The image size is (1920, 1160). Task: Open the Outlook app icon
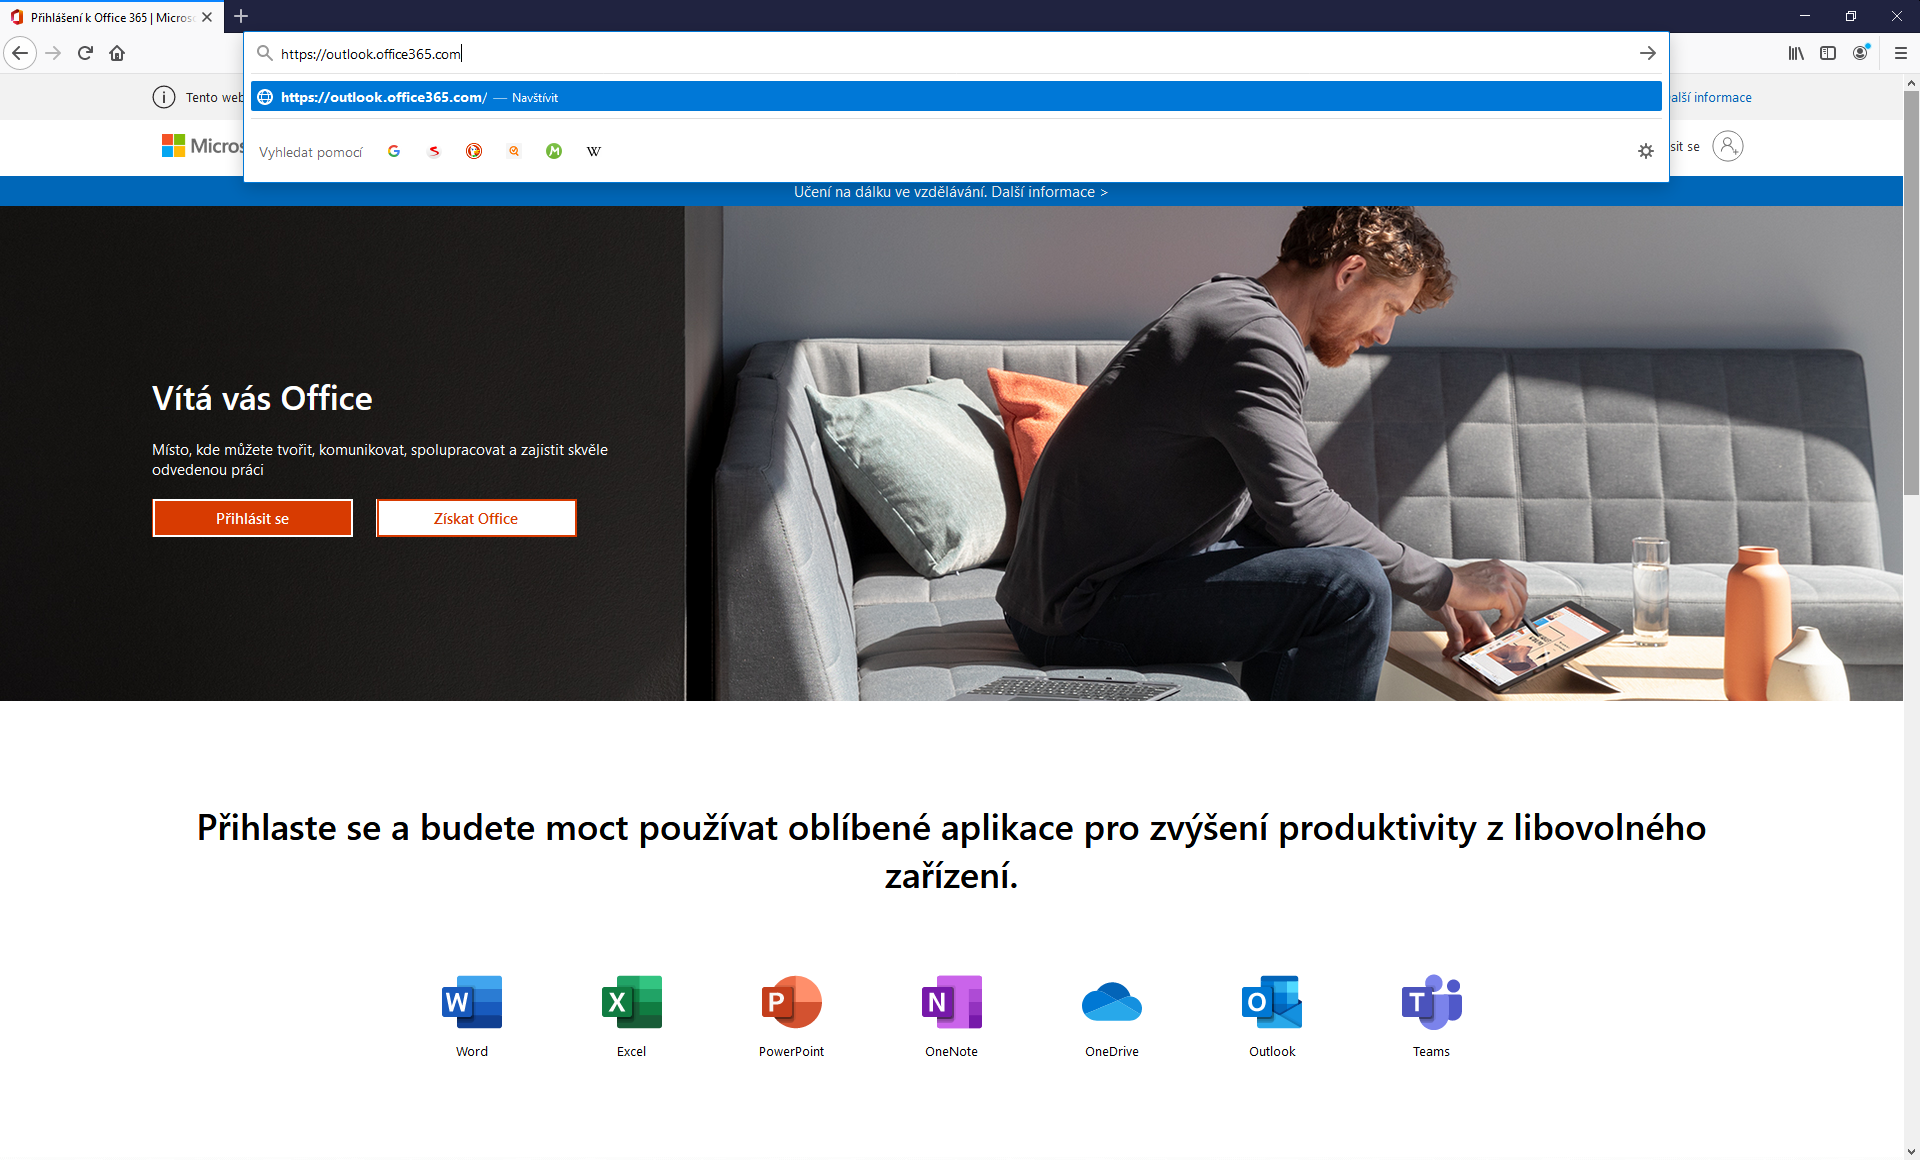tap(1272, 1002)
